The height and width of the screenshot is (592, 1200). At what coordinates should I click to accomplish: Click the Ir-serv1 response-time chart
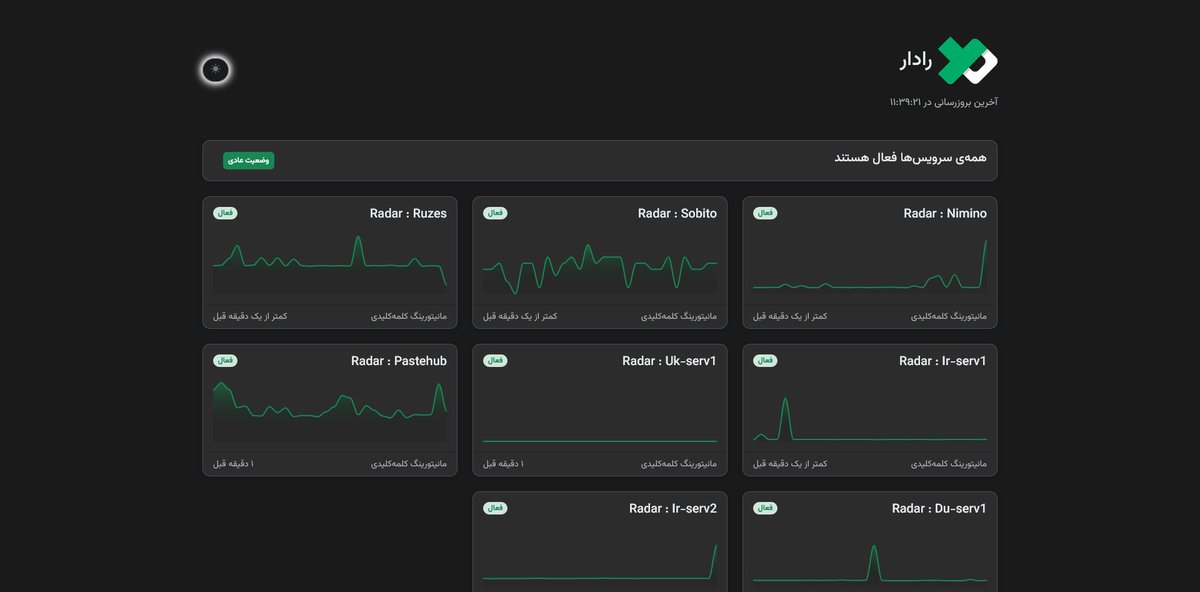pyautogui.click(x=870, y=412)
